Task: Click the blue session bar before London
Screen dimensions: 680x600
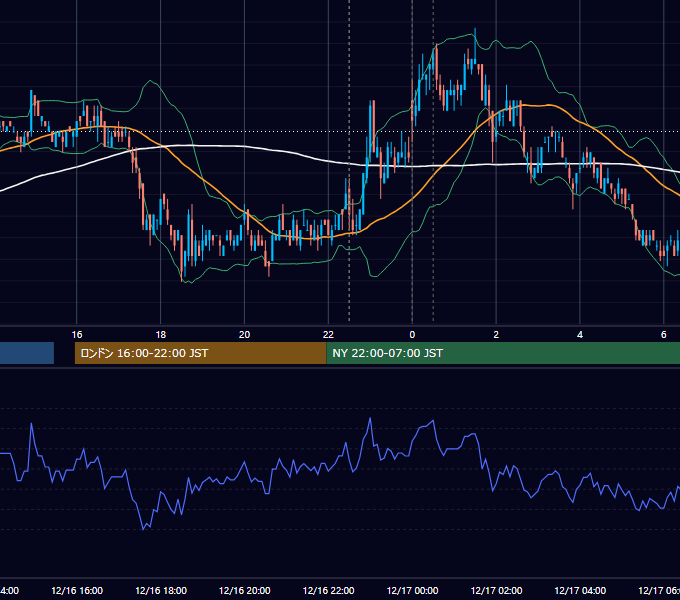Action: [27, 353]
